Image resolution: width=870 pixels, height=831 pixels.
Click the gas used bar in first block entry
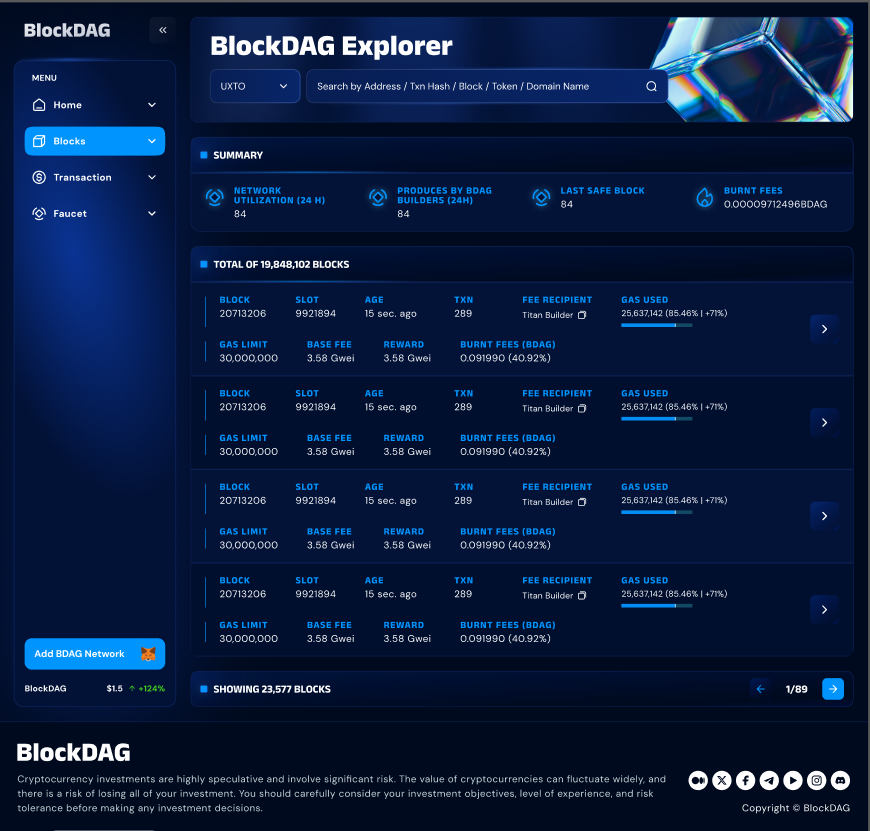(x=656, y=326)
